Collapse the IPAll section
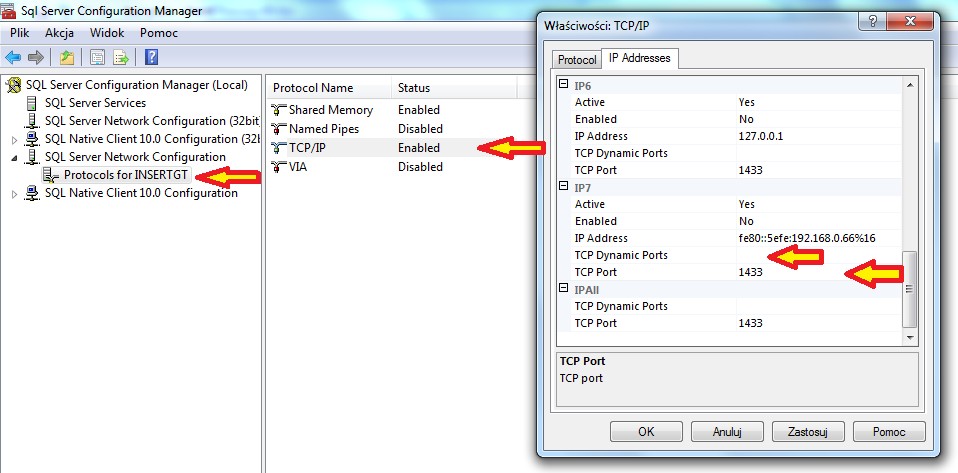The height and width of the screenshot is (473, 958). [x=564, y=289]
